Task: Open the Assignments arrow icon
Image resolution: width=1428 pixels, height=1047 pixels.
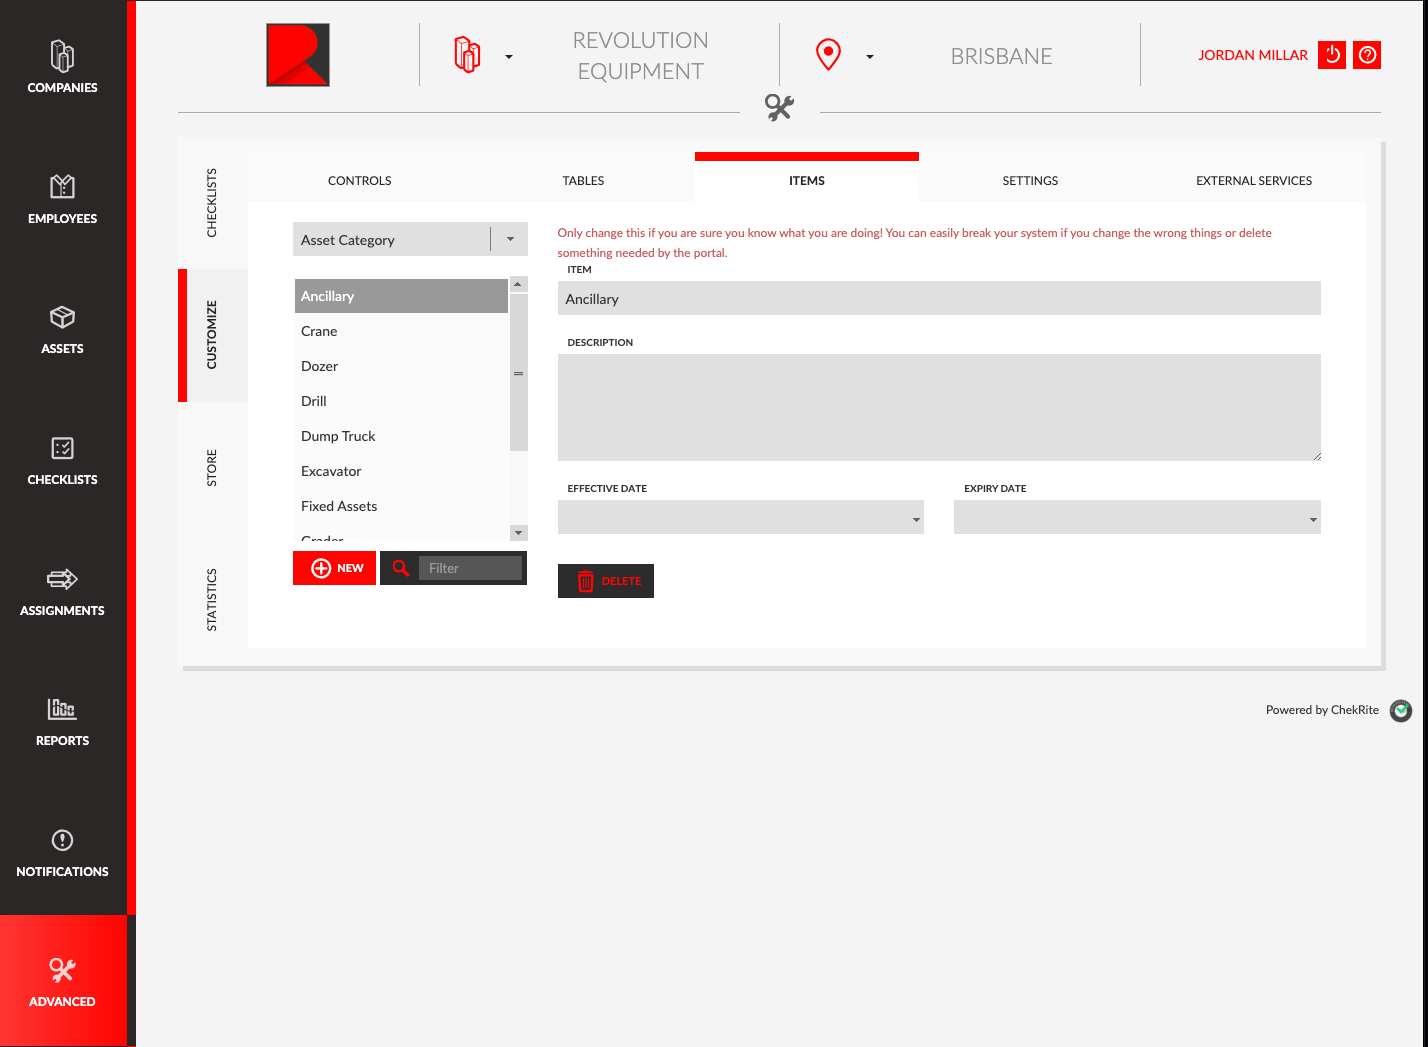Action: [x=62, y=578]
